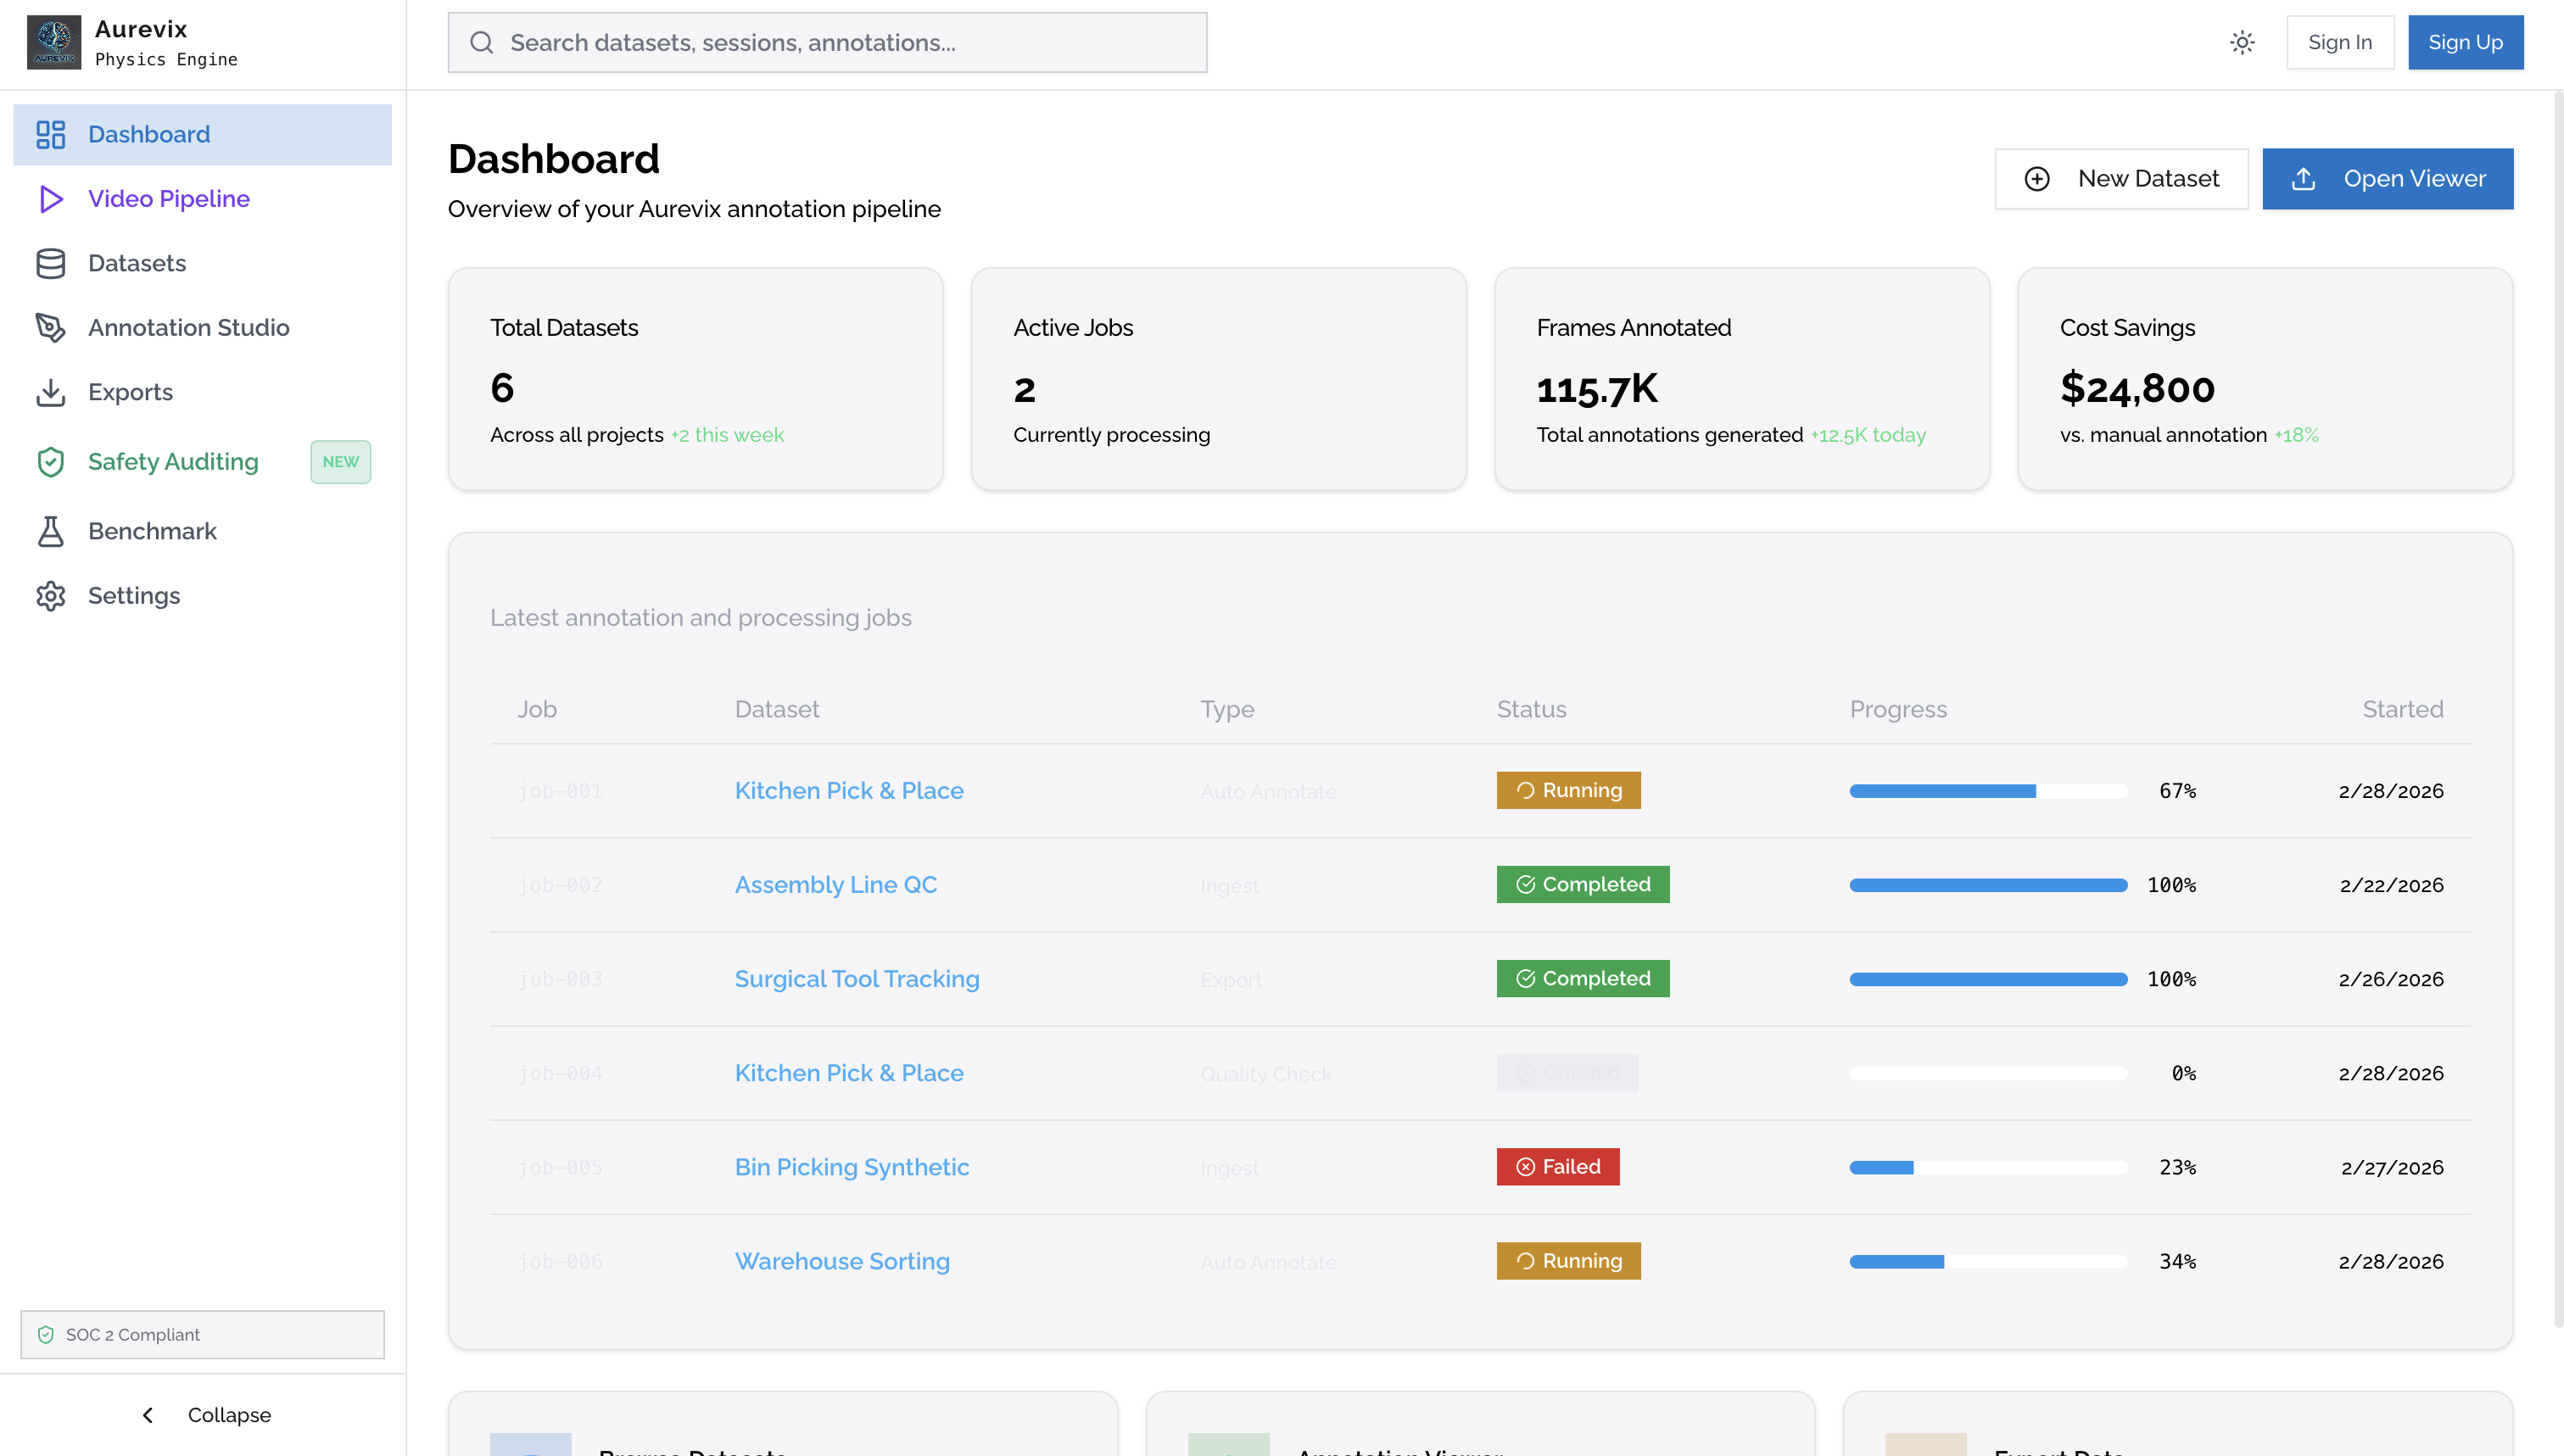
Task: Toggle the light/dark theme sun icon
Action: click(2242, 43)
